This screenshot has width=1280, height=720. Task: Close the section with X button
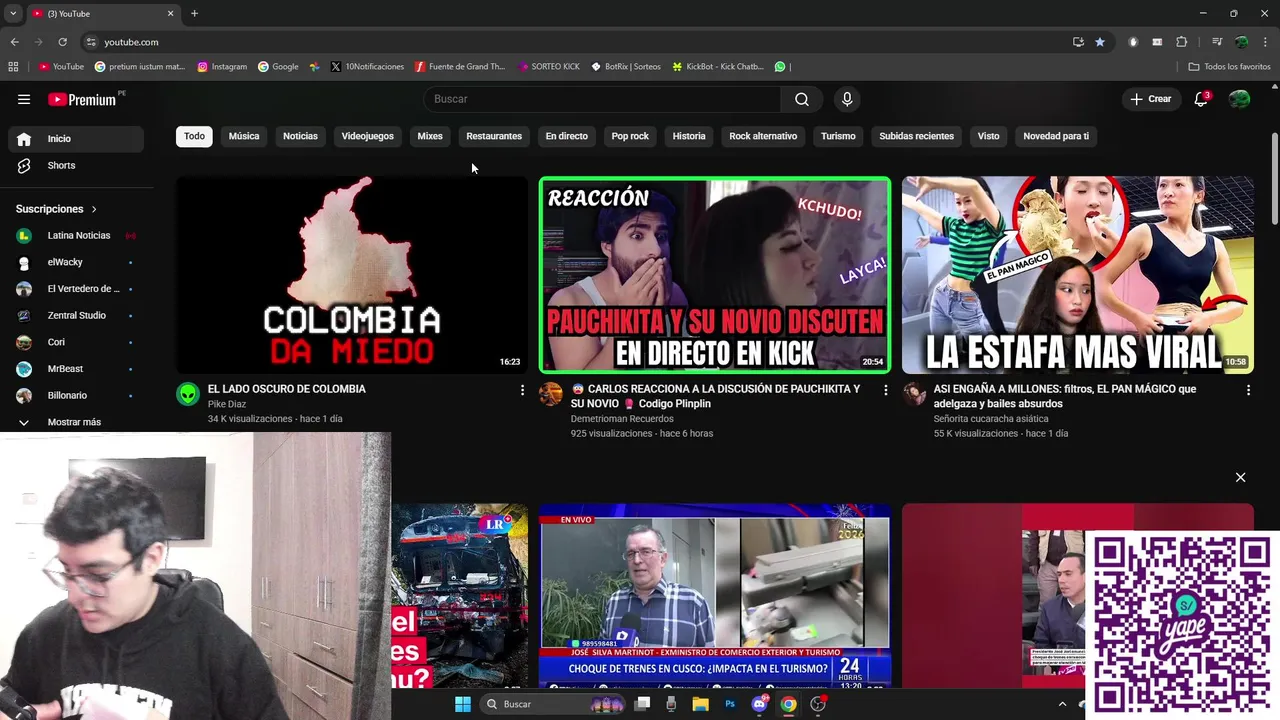1240,478
